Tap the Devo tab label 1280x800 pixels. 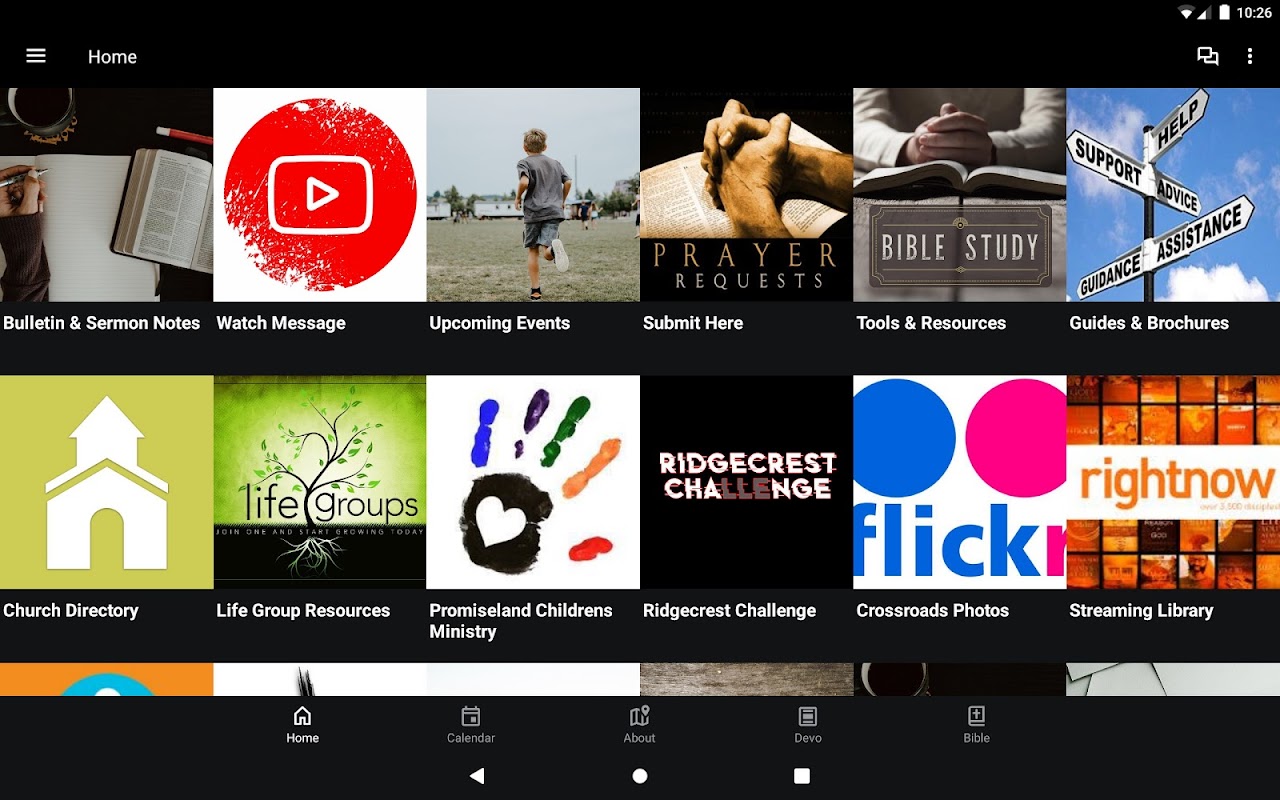(808, 738)
